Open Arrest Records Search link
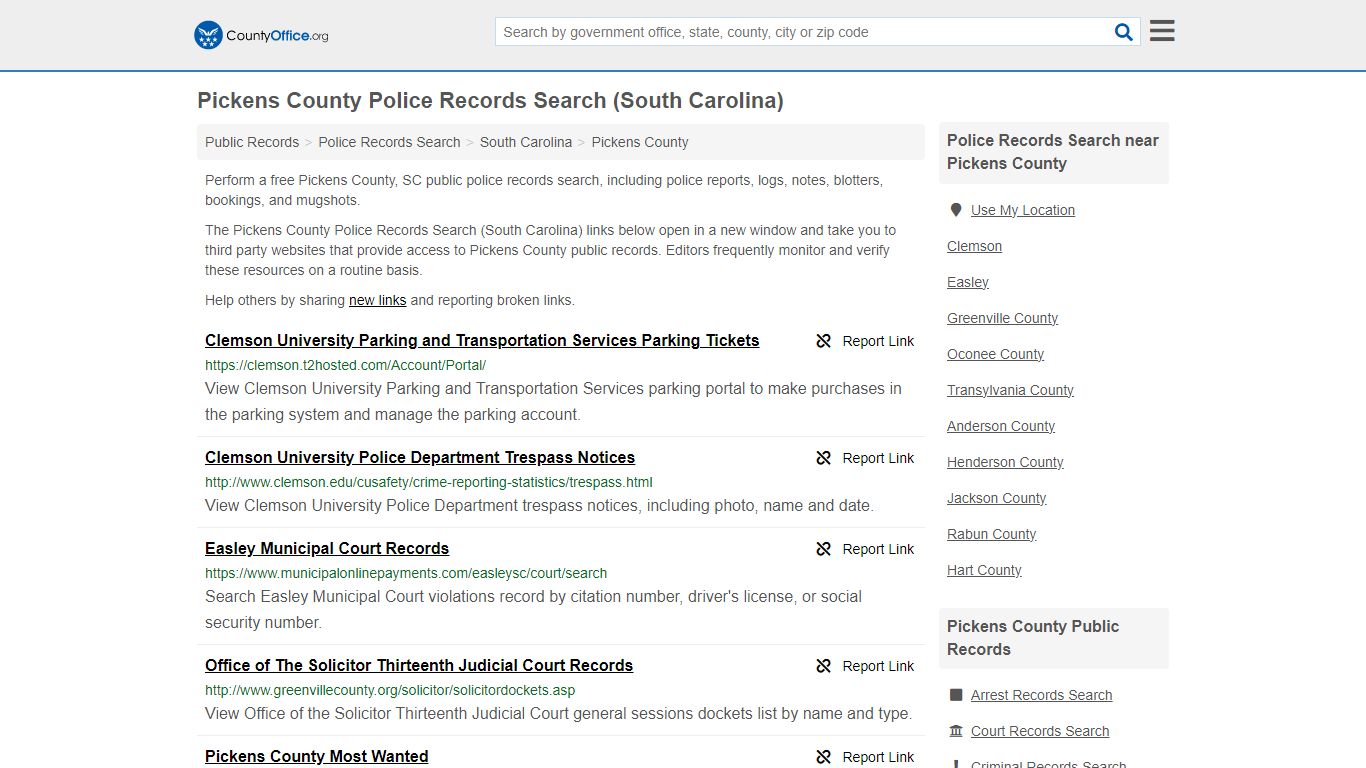This screenshot has height=768, width=1366. click(x=1041, y=695)
